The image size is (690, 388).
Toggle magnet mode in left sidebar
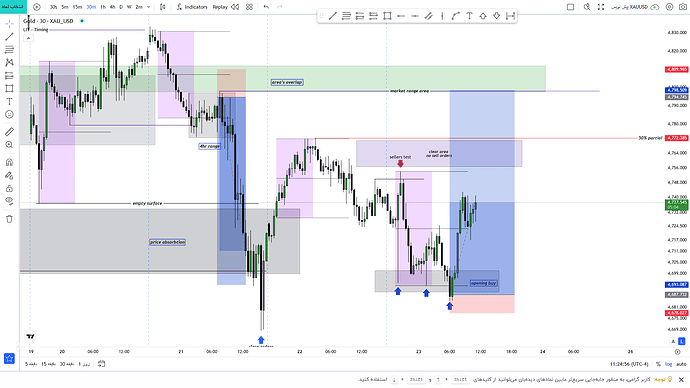tap(9, 162)
